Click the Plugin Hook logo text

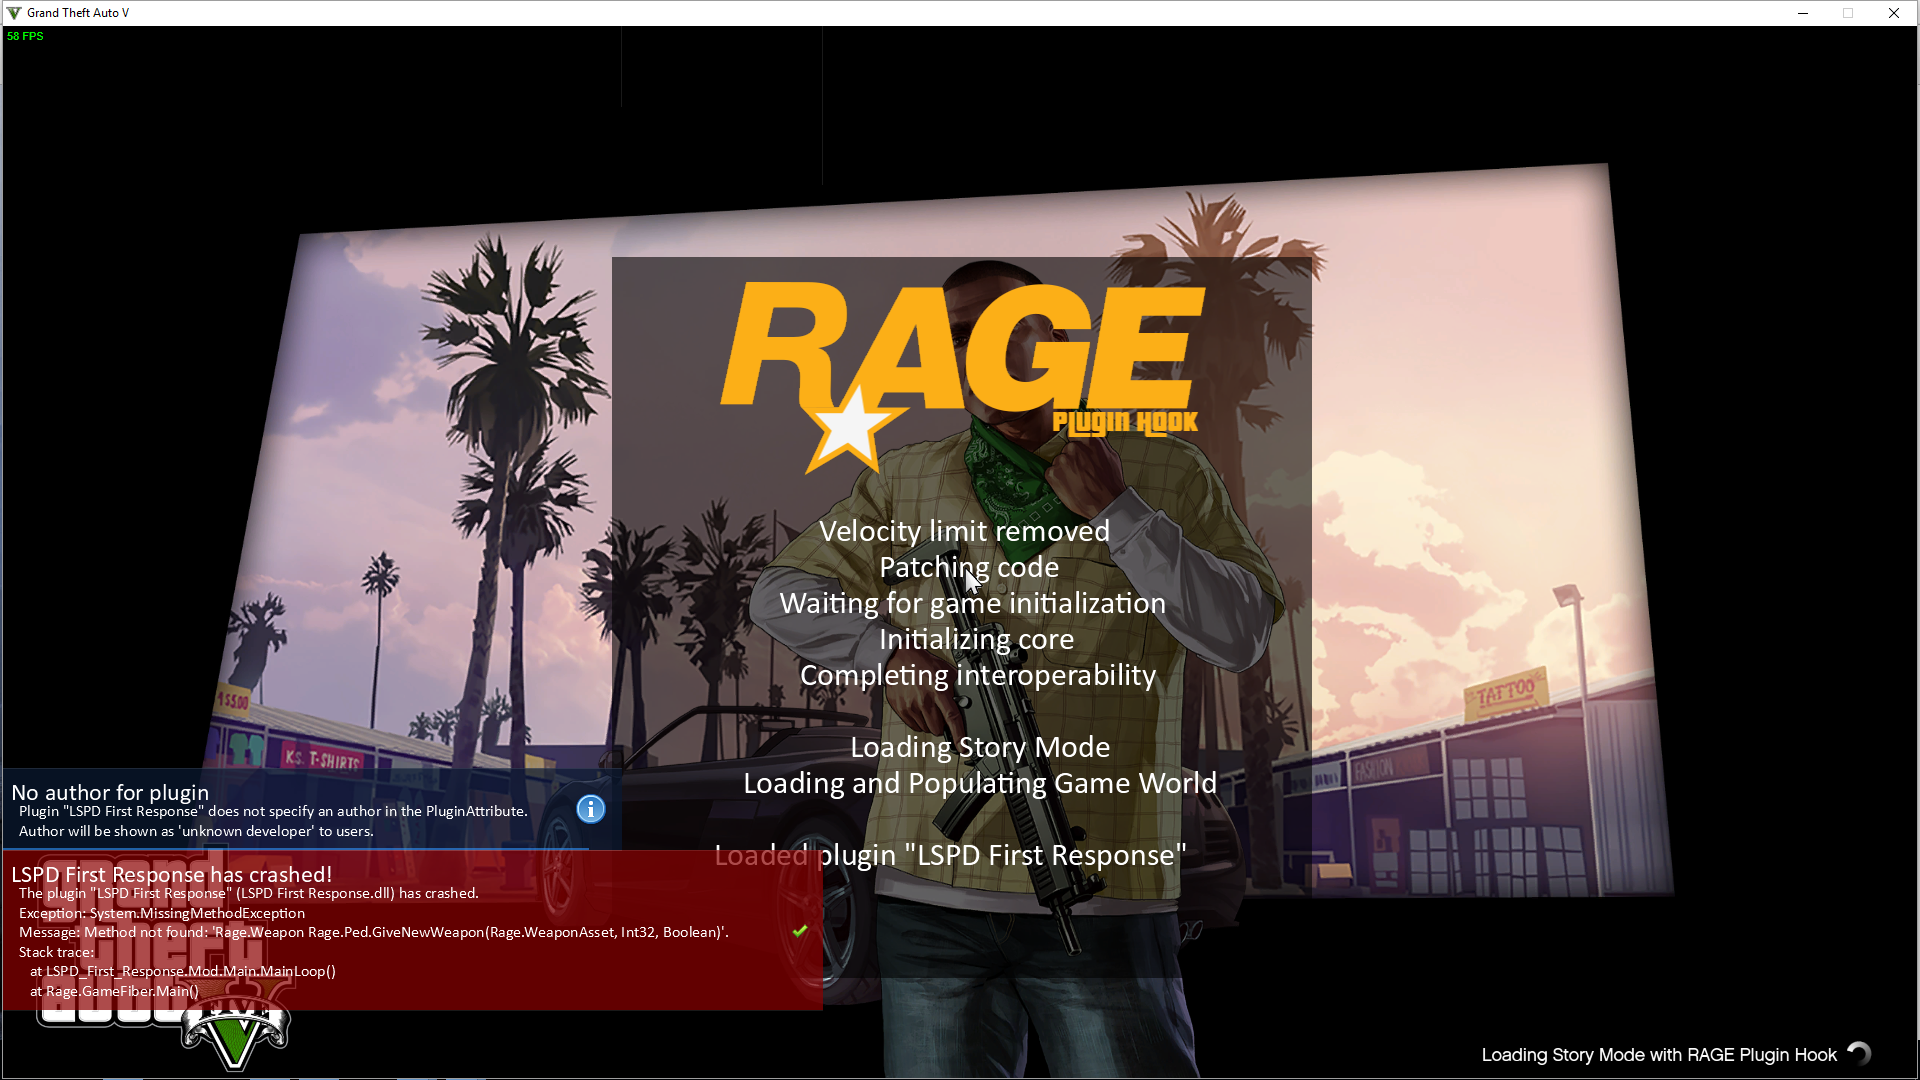point(1125,423)
